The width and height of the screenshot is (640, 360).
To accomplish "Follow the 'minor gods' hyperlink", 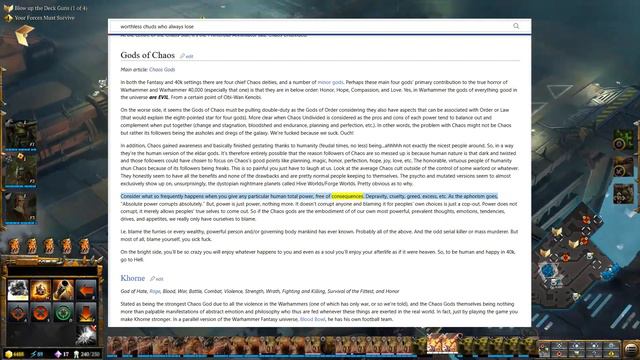I will 330,82.
